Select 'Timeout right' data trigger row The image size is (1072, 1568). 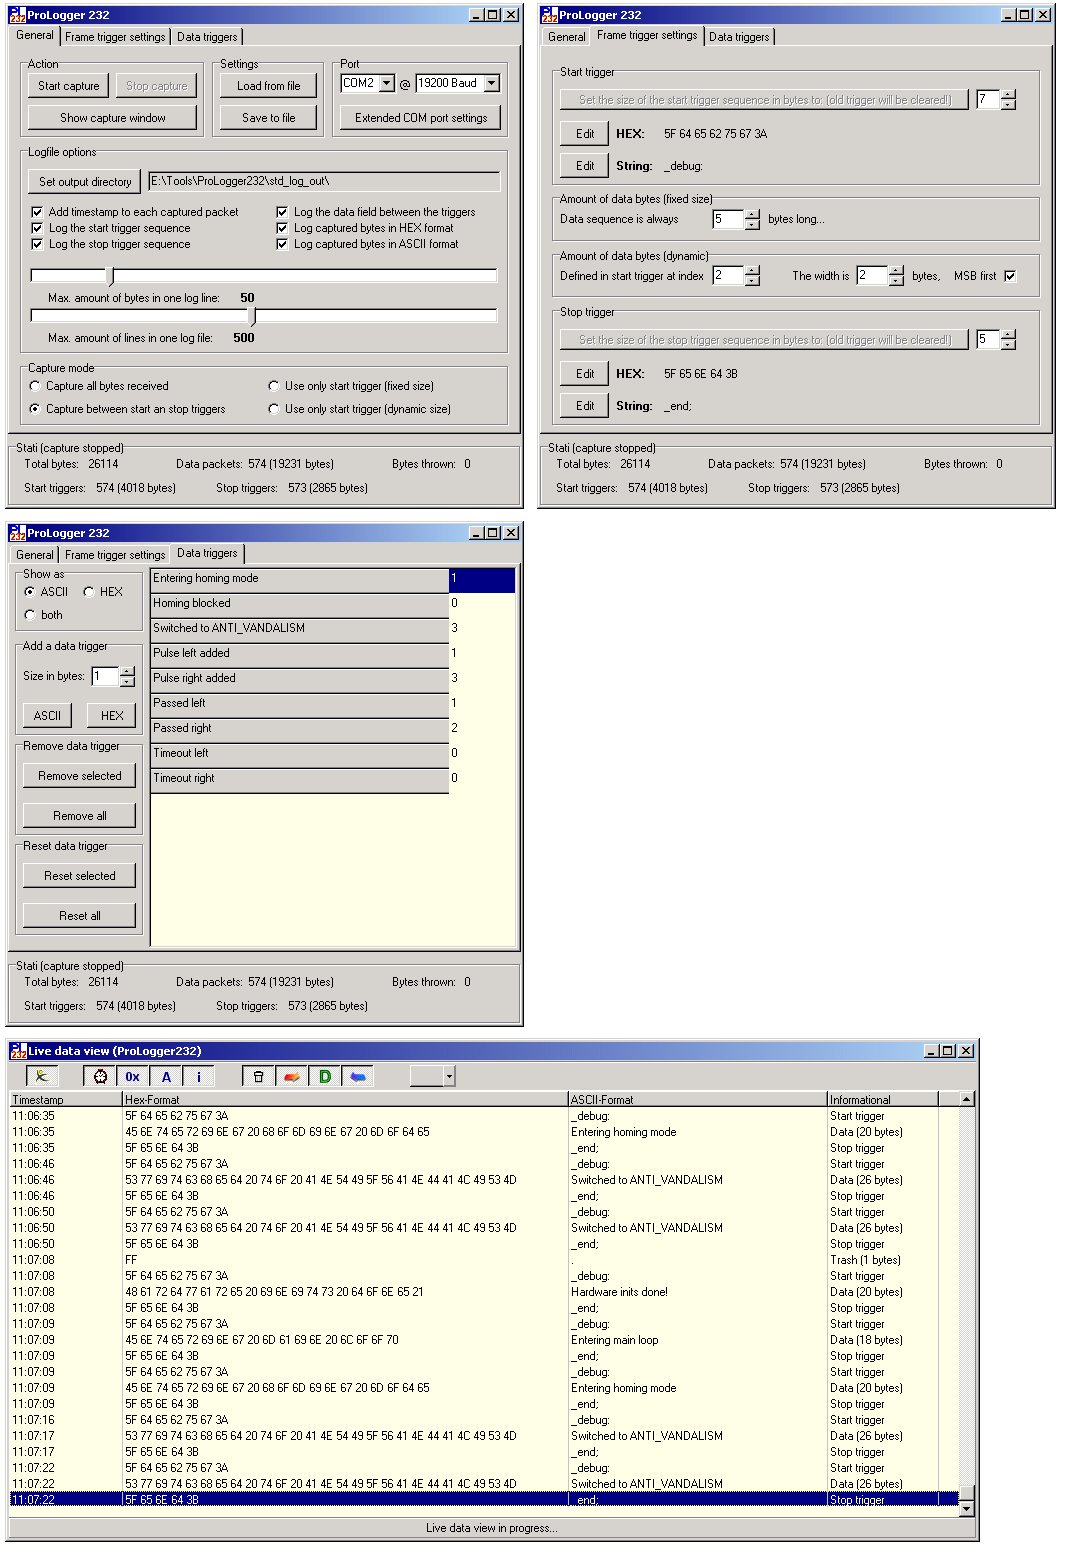click(299, 779)
